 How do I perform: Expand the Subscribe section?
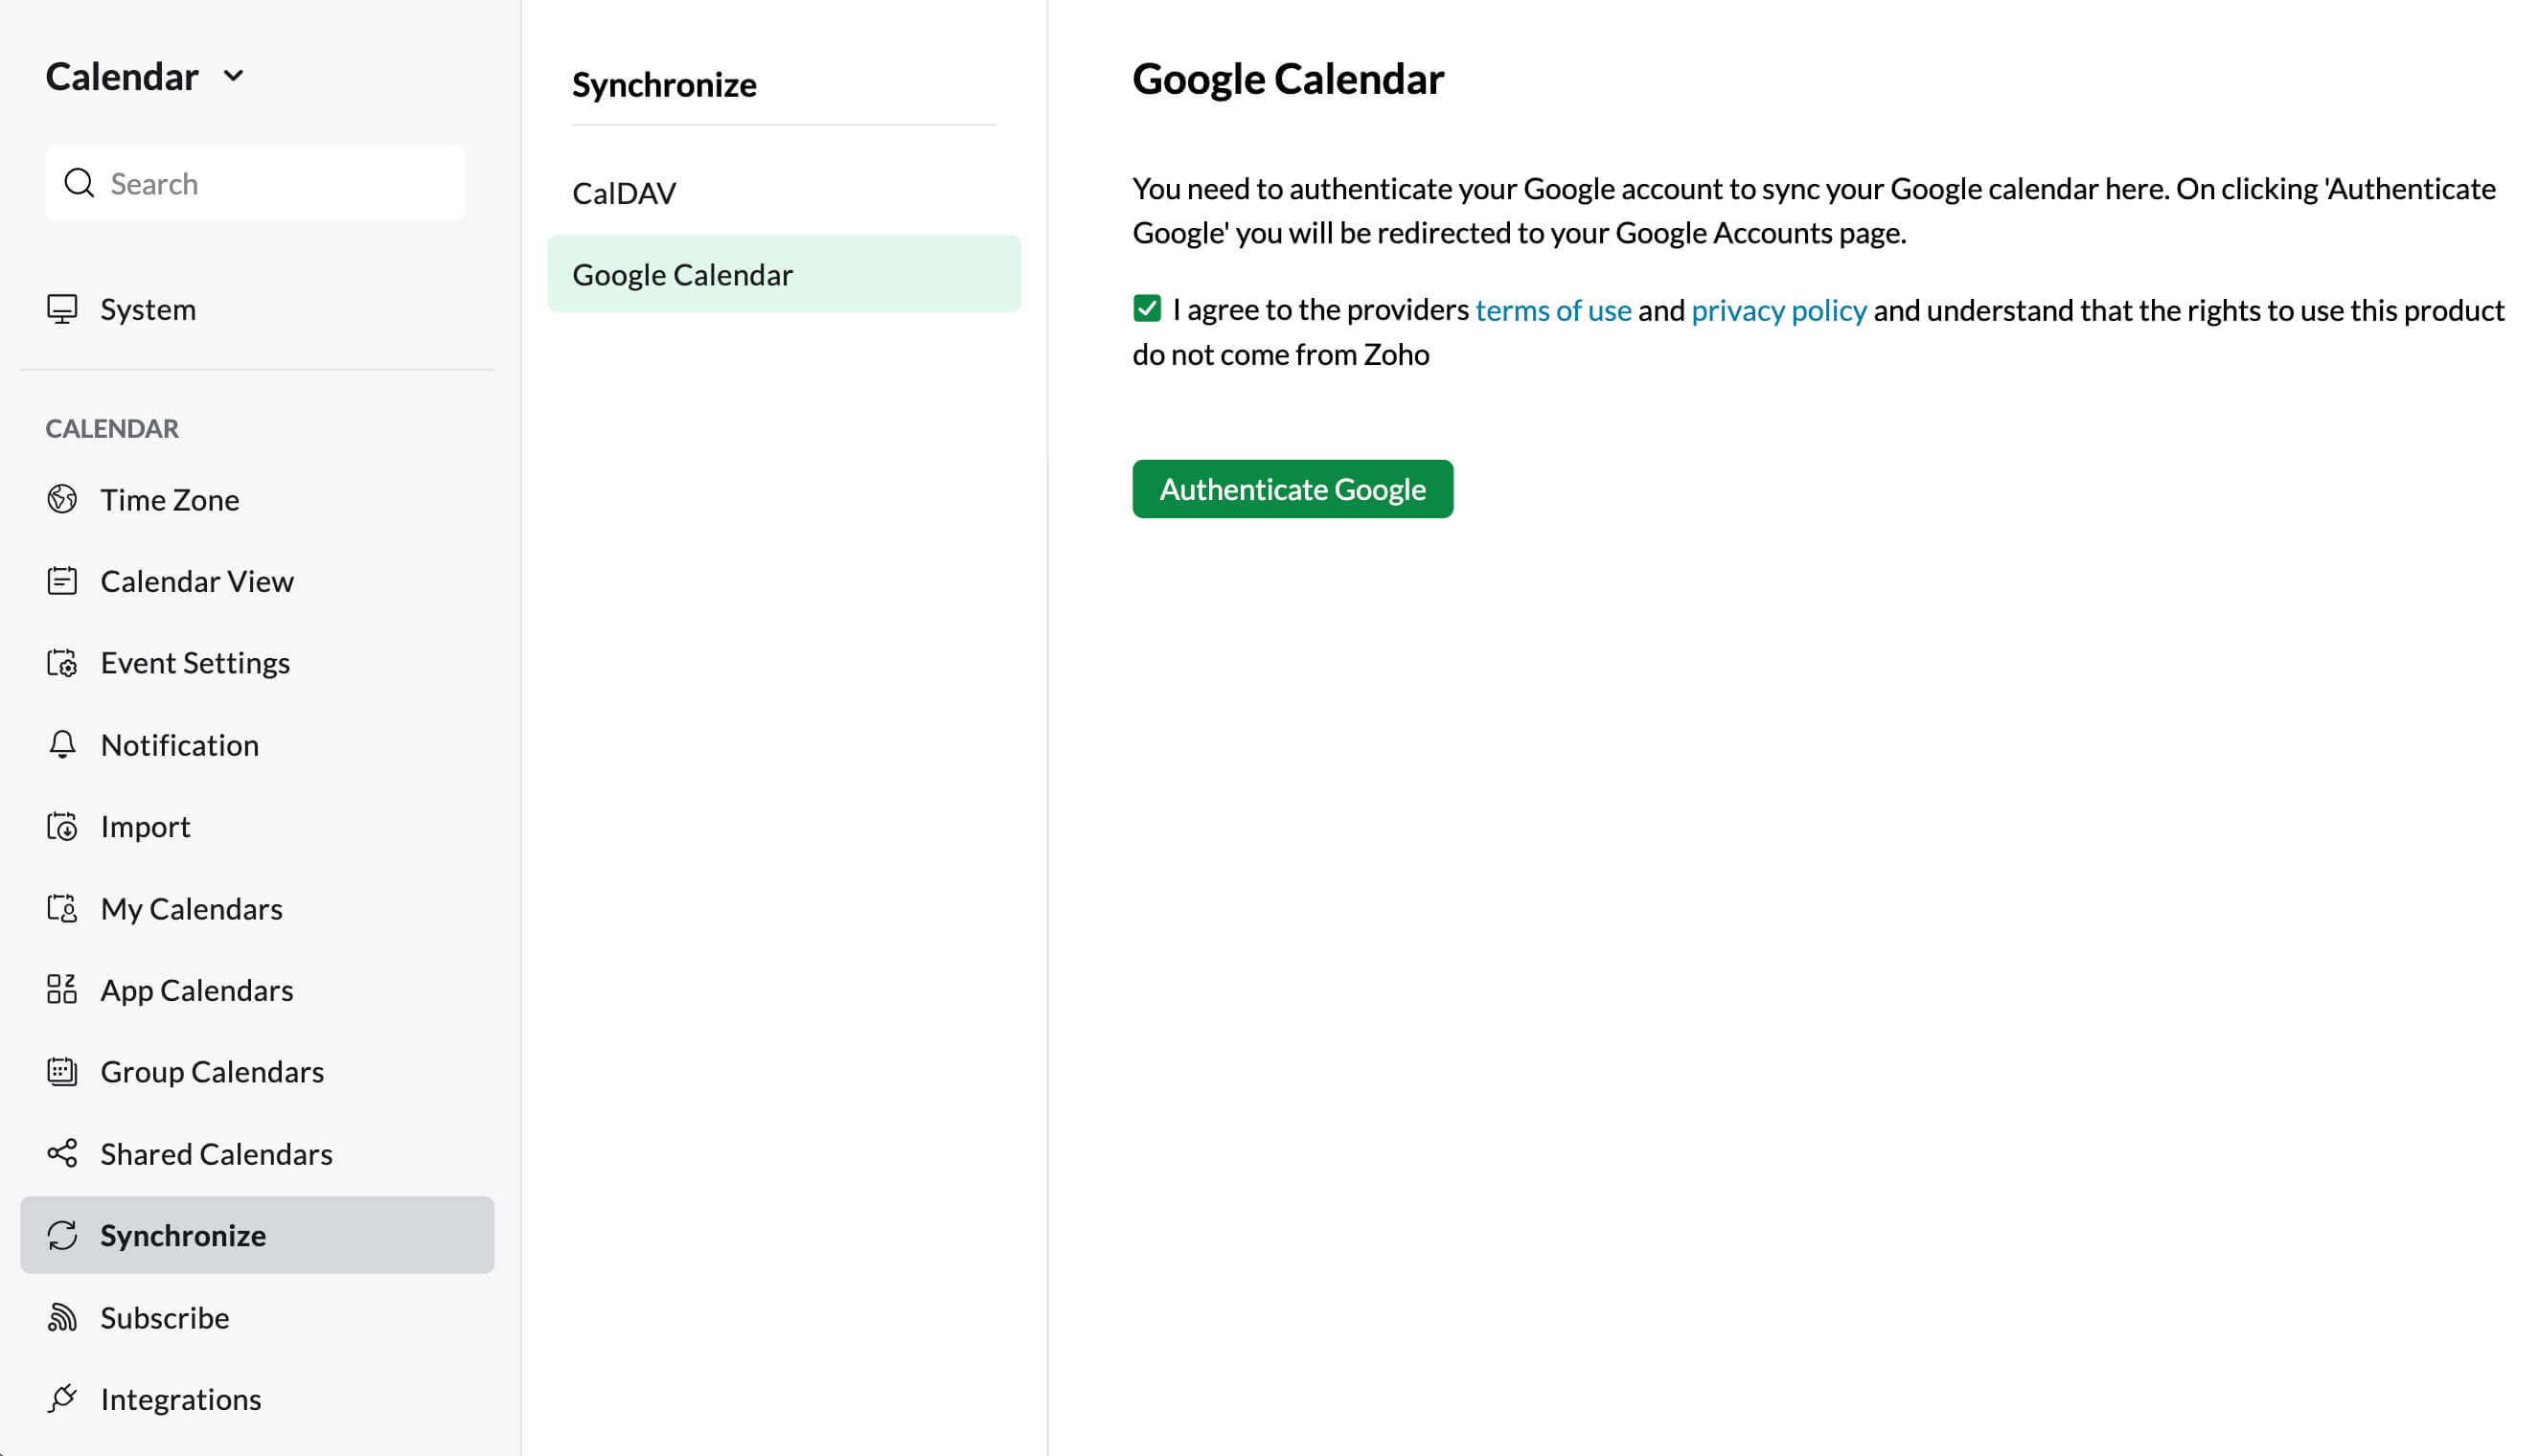click(164, 1316)
